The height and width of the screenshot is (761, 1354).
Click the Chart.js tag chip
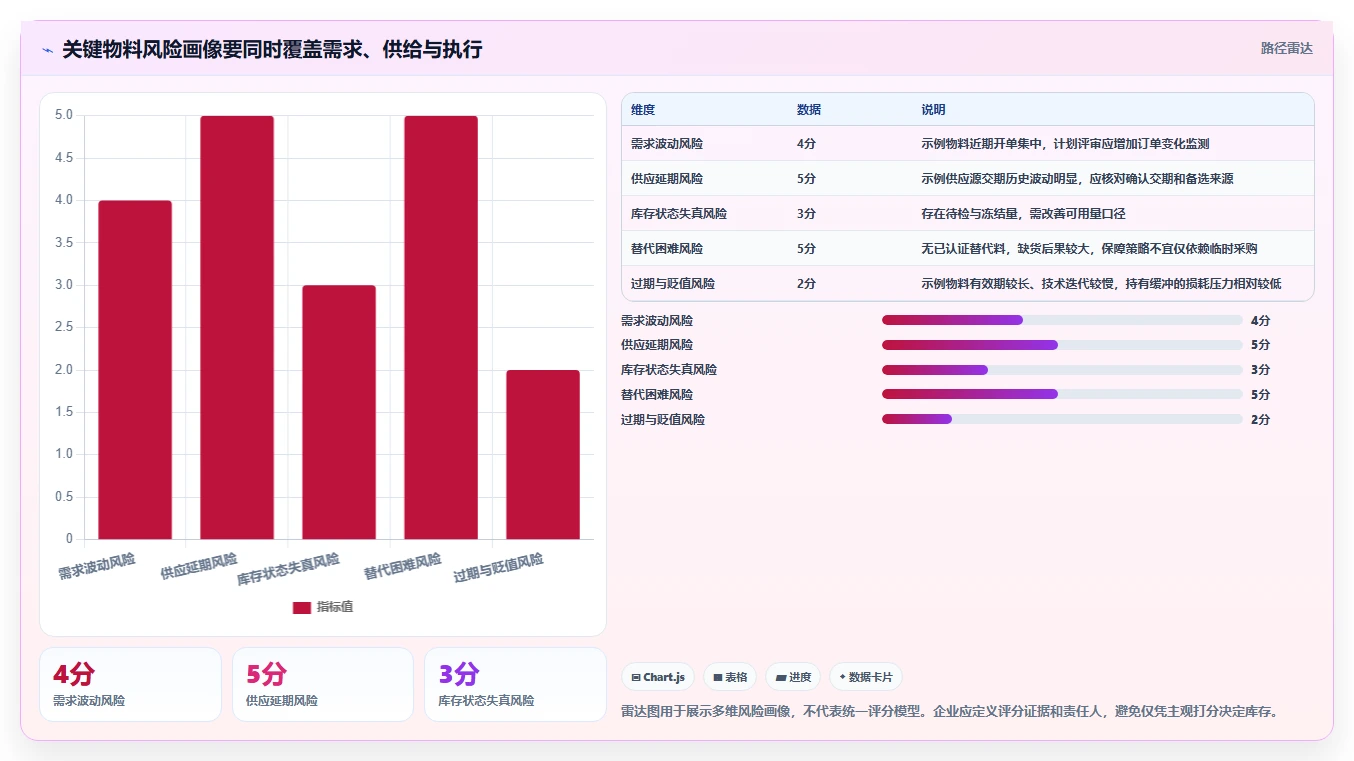point(658,677)
